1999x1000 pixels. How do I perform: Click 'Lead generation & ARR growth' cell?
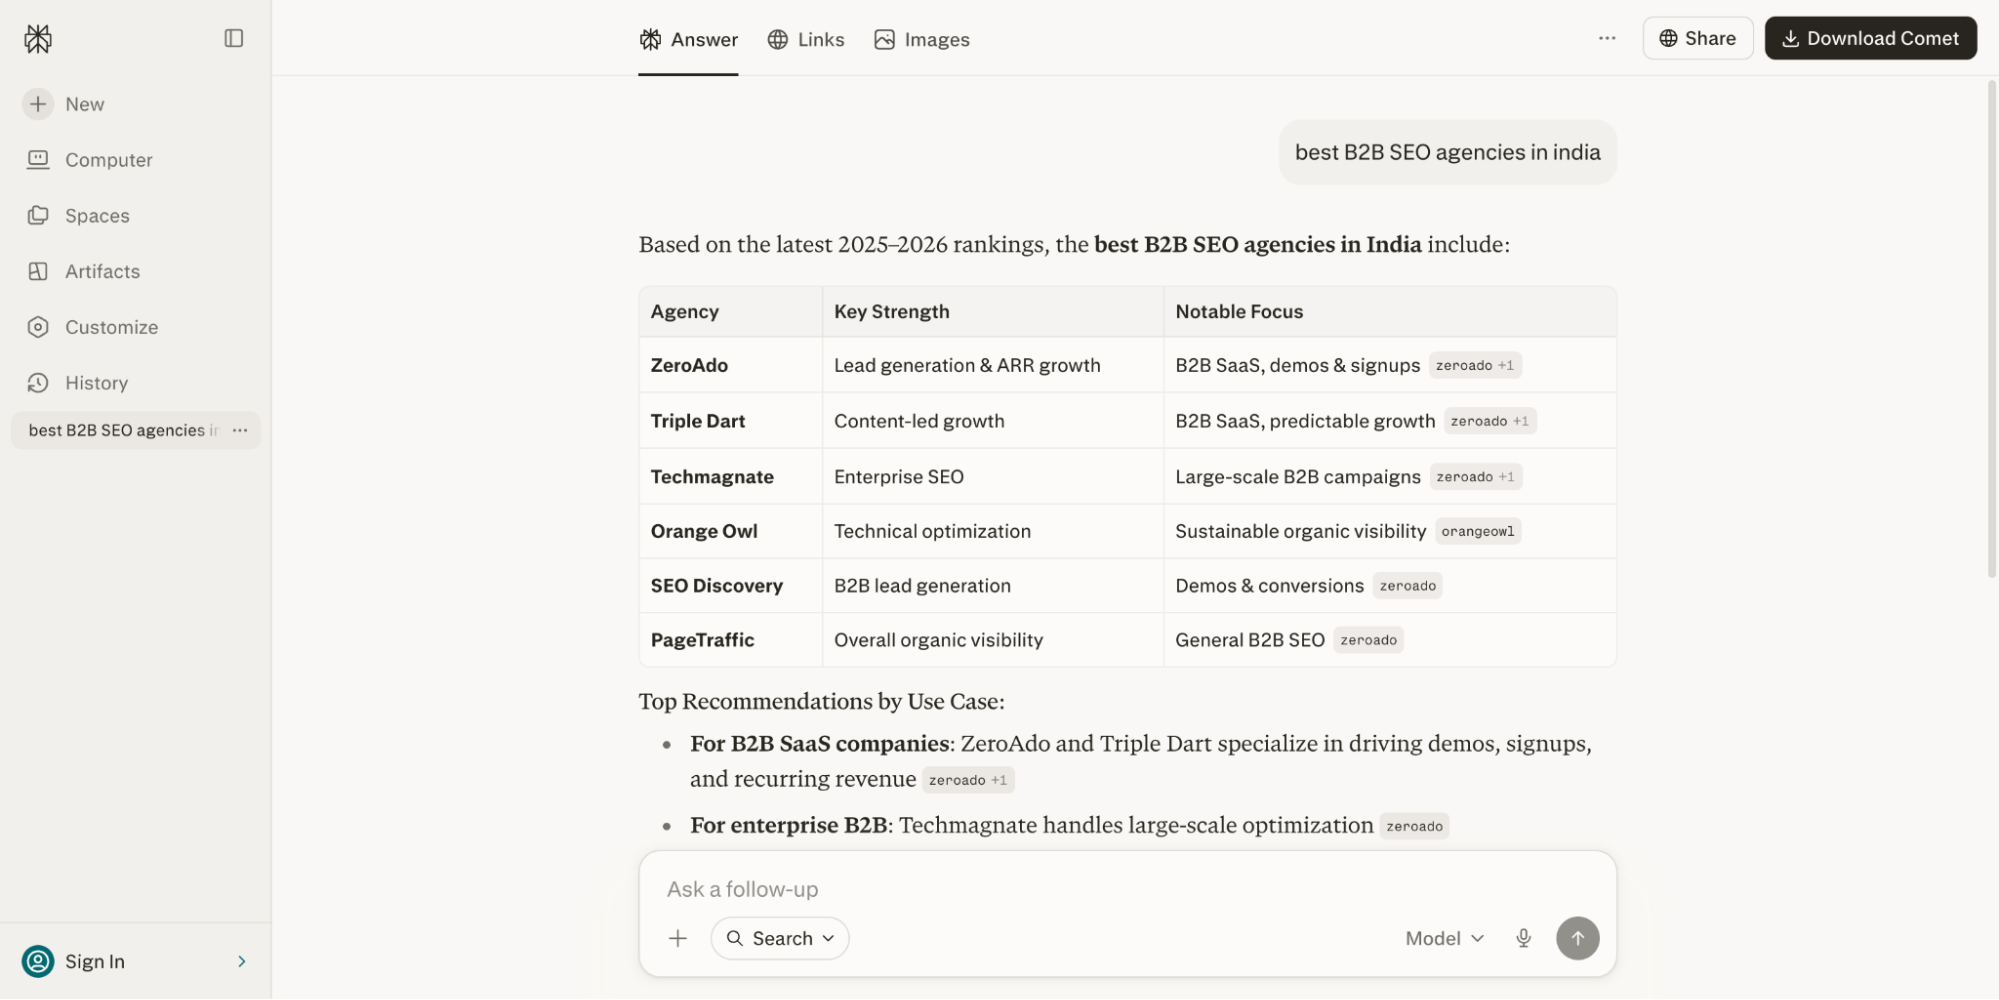click(x=993, y=366)
